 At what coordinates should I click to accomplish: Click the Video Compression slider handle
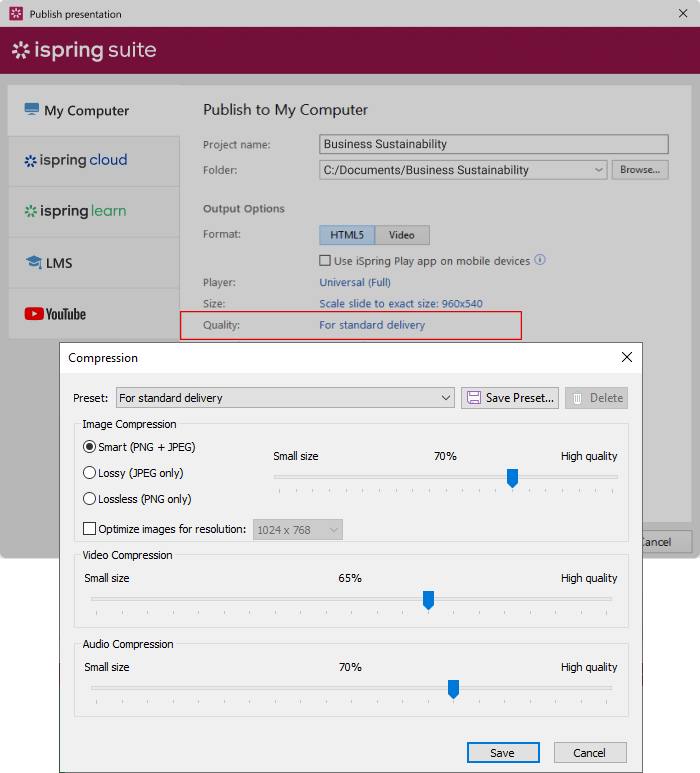[x=428, y=599]
